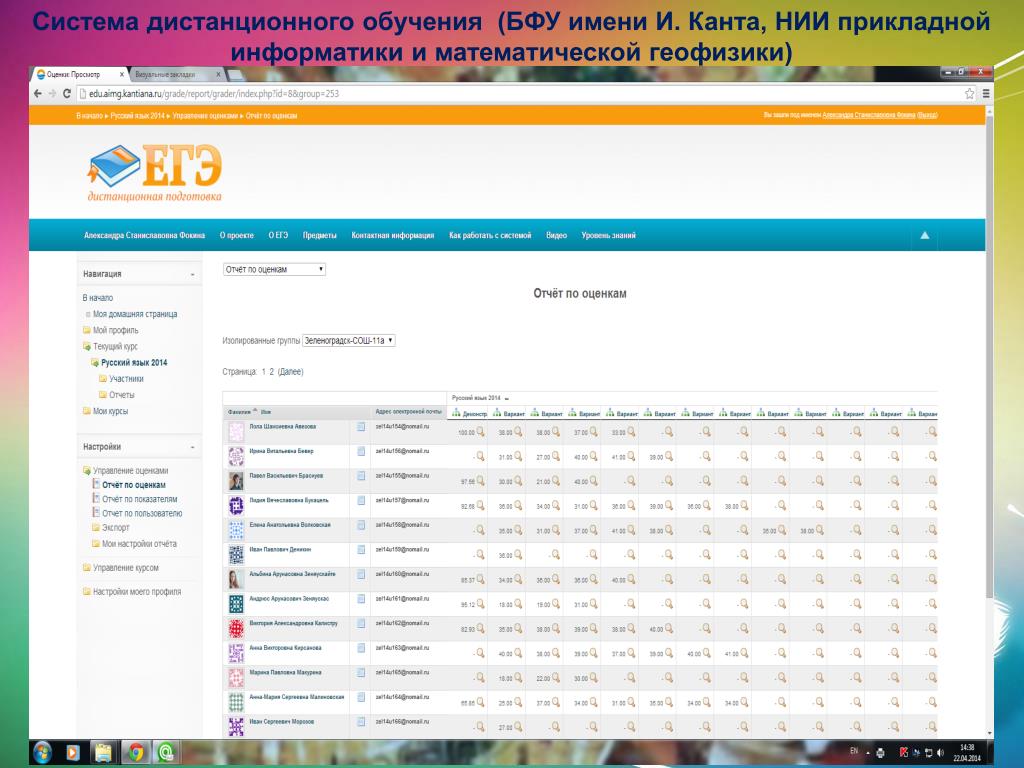Open the magnifier next to grade 85.37
Viewport: 1024px width, 768px height.
pyautogui.click(x=481, y=579)
